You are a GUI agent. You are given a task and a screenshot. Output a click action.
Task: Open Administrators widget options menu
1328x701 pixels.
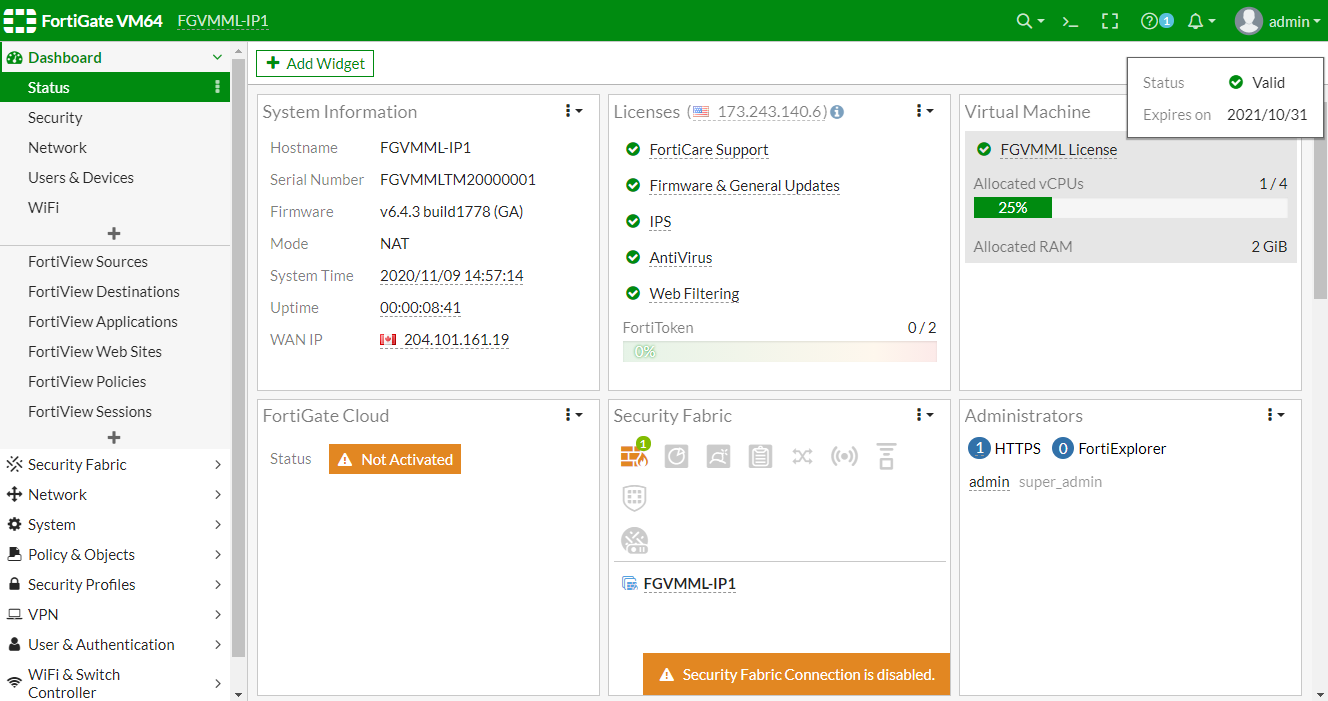pyautogui.click(x=1276, y=415)
